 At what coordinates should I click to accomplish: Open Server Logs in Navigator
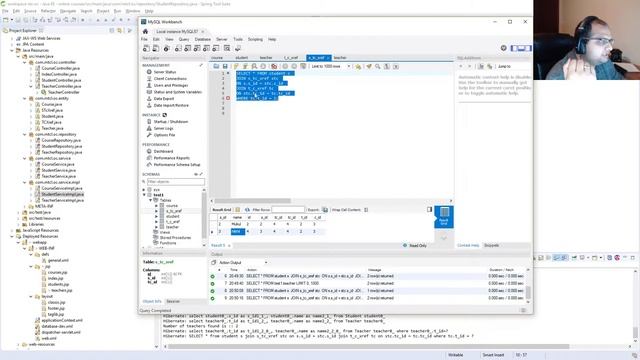(x=163, y=128)
